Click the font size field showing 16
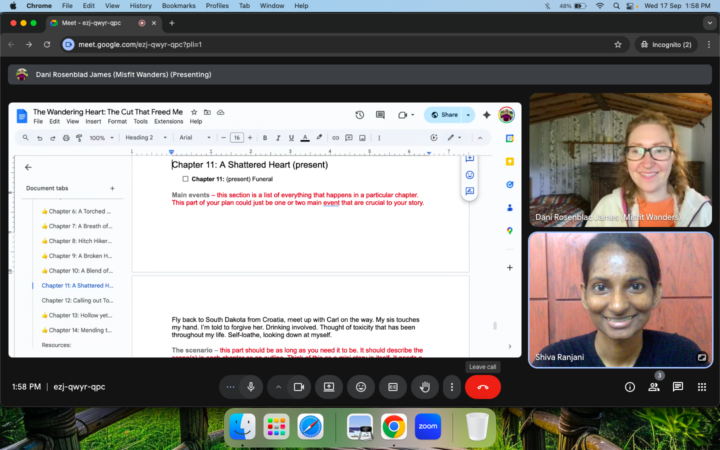The height and width of the screenshot is (450, 720). pyautogui.click(x=237, y=138)
